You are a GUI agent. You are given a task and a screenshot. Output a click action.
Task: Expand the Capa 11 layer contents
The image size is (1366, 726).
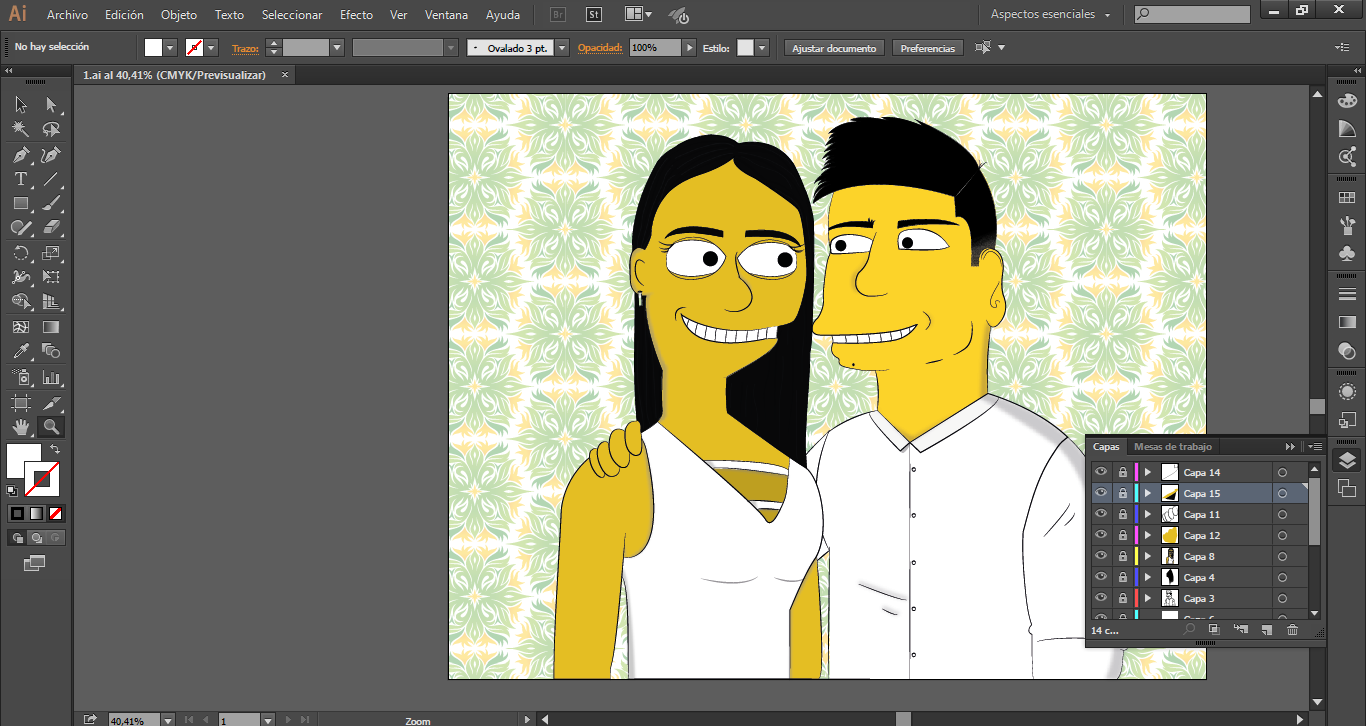1148,514
